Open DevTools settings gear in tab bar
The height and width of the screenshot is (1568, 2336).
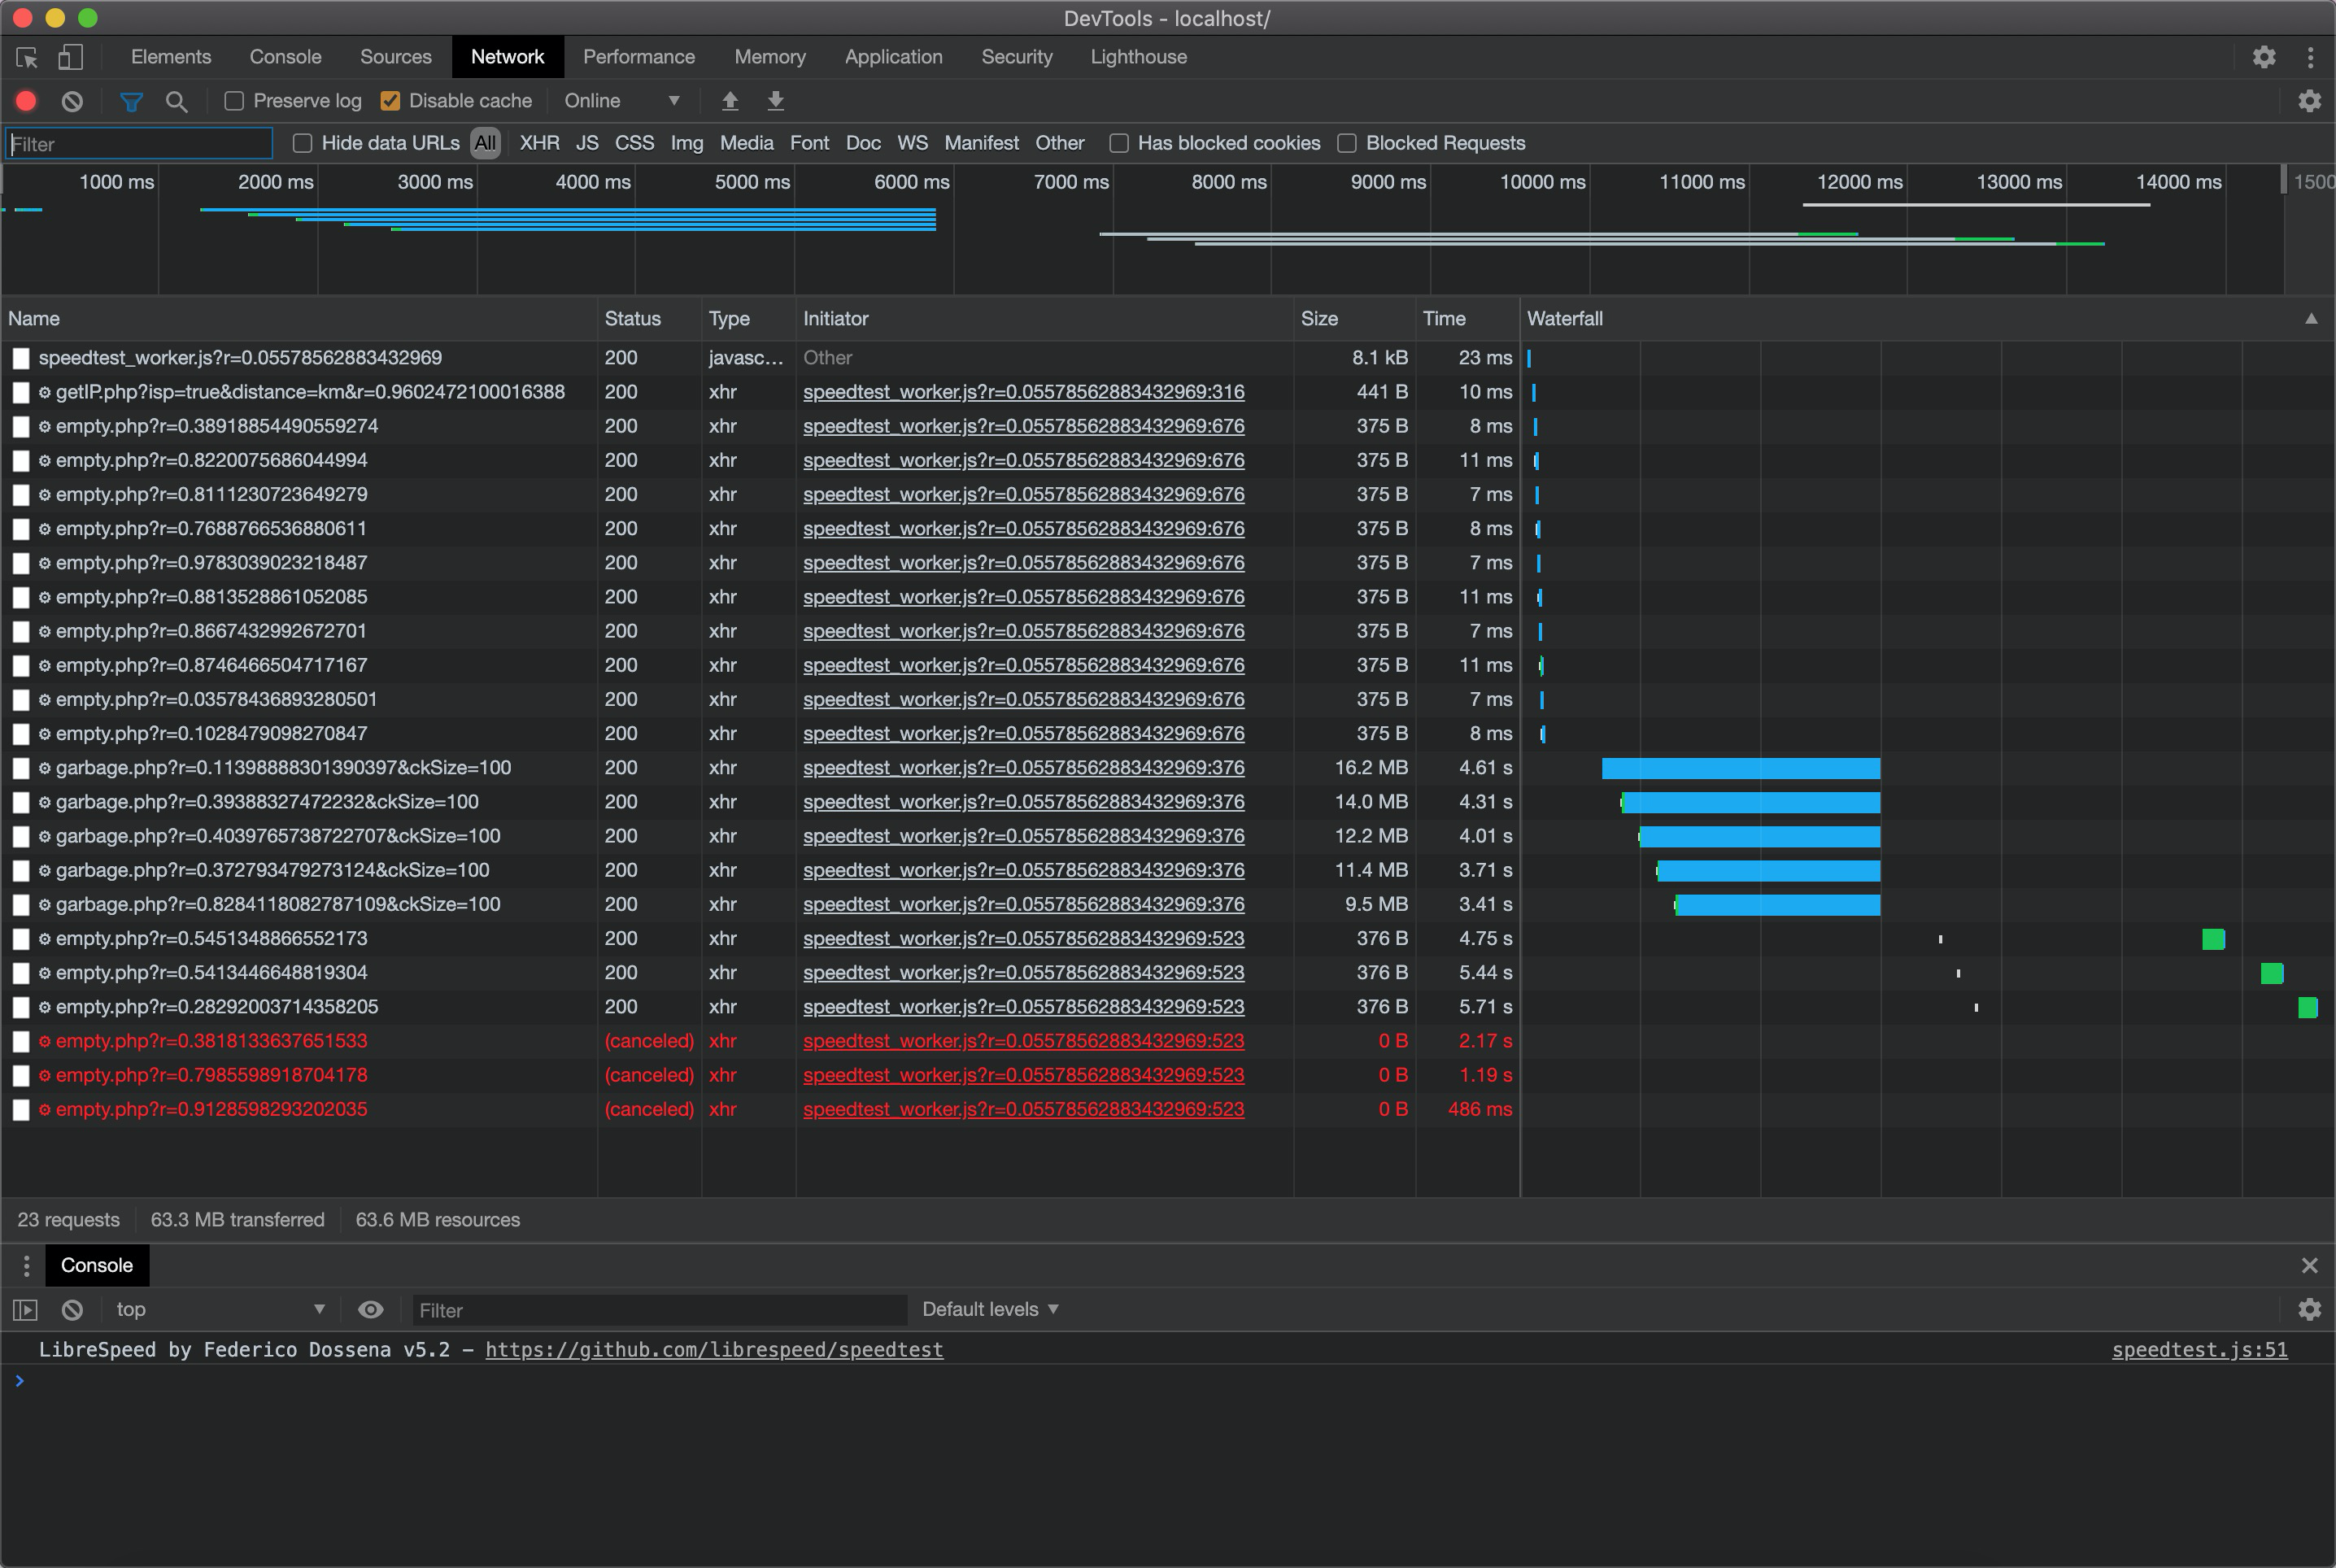tap(2264, 57)
